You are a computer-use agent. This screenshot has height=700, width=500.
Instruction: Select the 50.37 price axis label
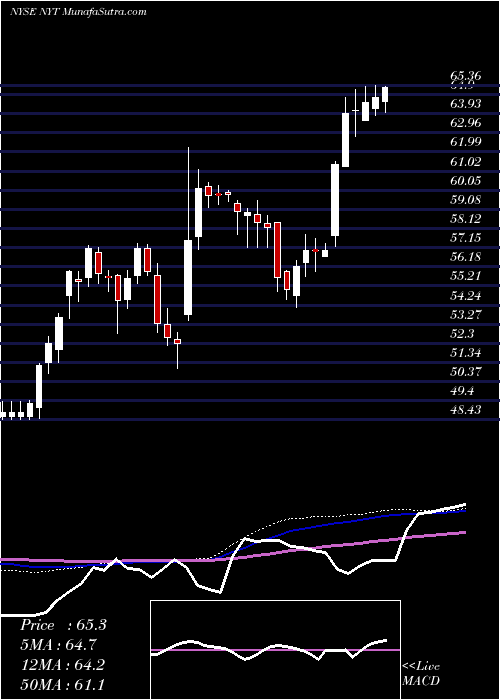(466, 371)
